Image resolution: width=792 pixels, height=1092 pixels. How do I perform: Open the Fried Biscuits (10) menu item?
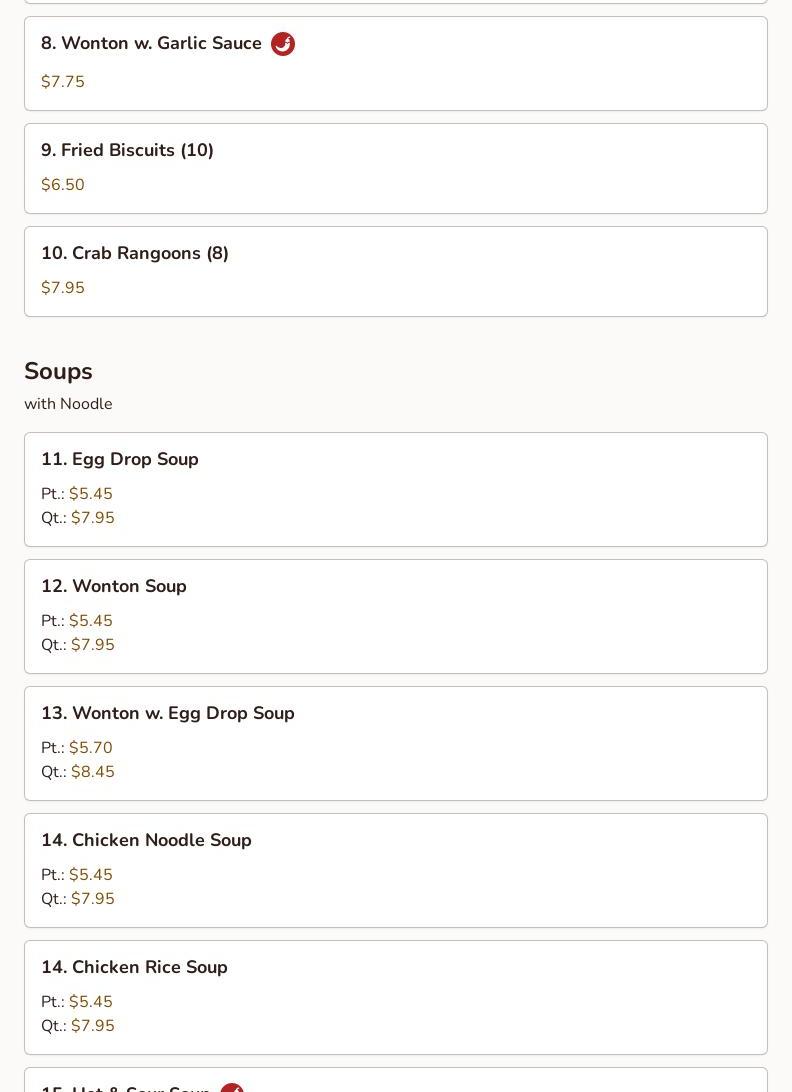(127, 150)
